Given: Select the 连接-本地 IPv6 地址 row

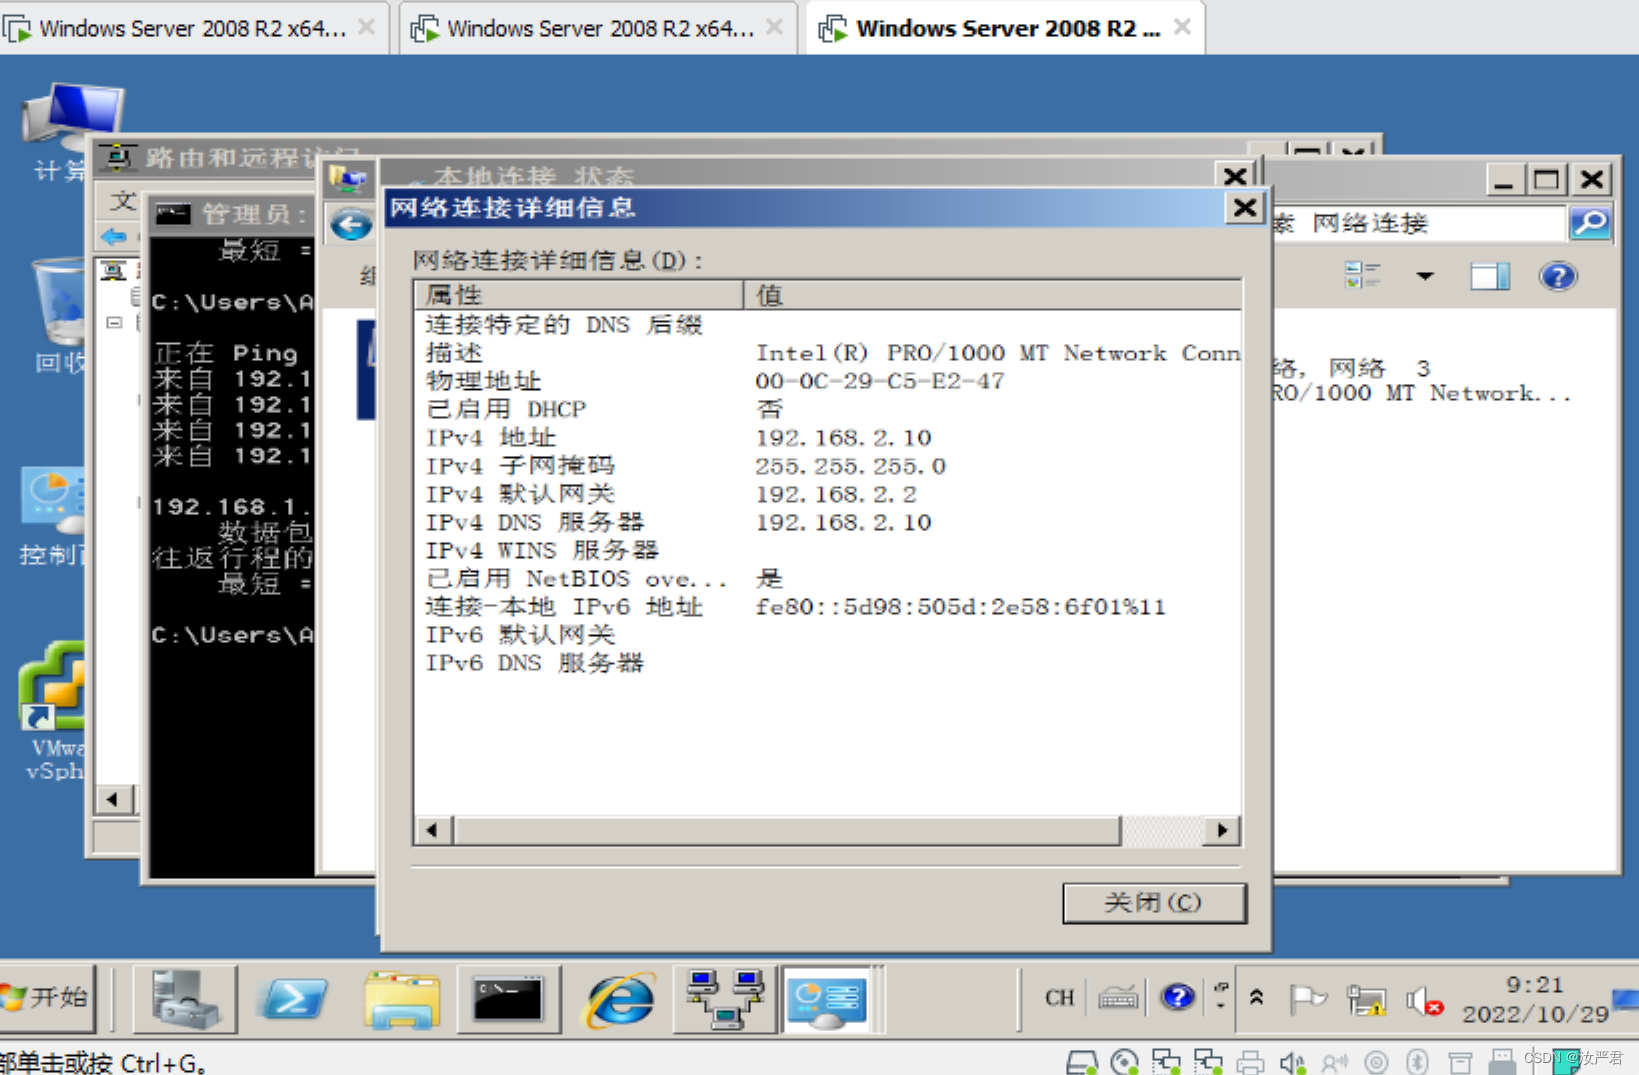Looking at the screenshot, I should 828,607.
